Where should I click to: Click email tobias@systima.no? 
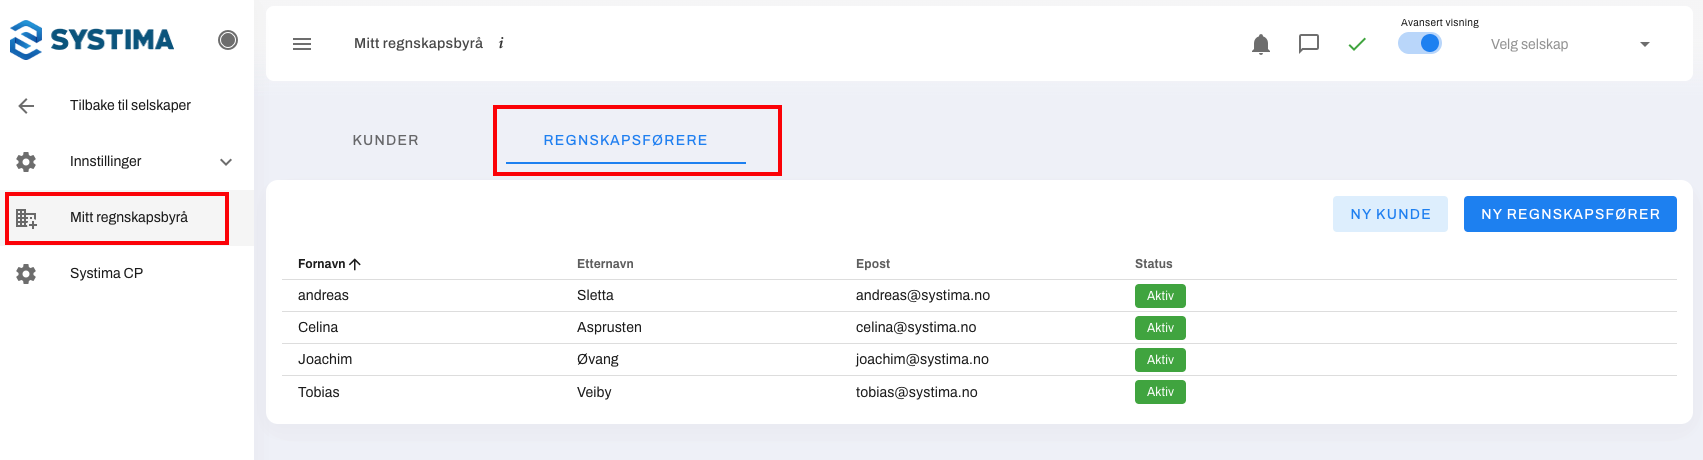coord(917,392)
